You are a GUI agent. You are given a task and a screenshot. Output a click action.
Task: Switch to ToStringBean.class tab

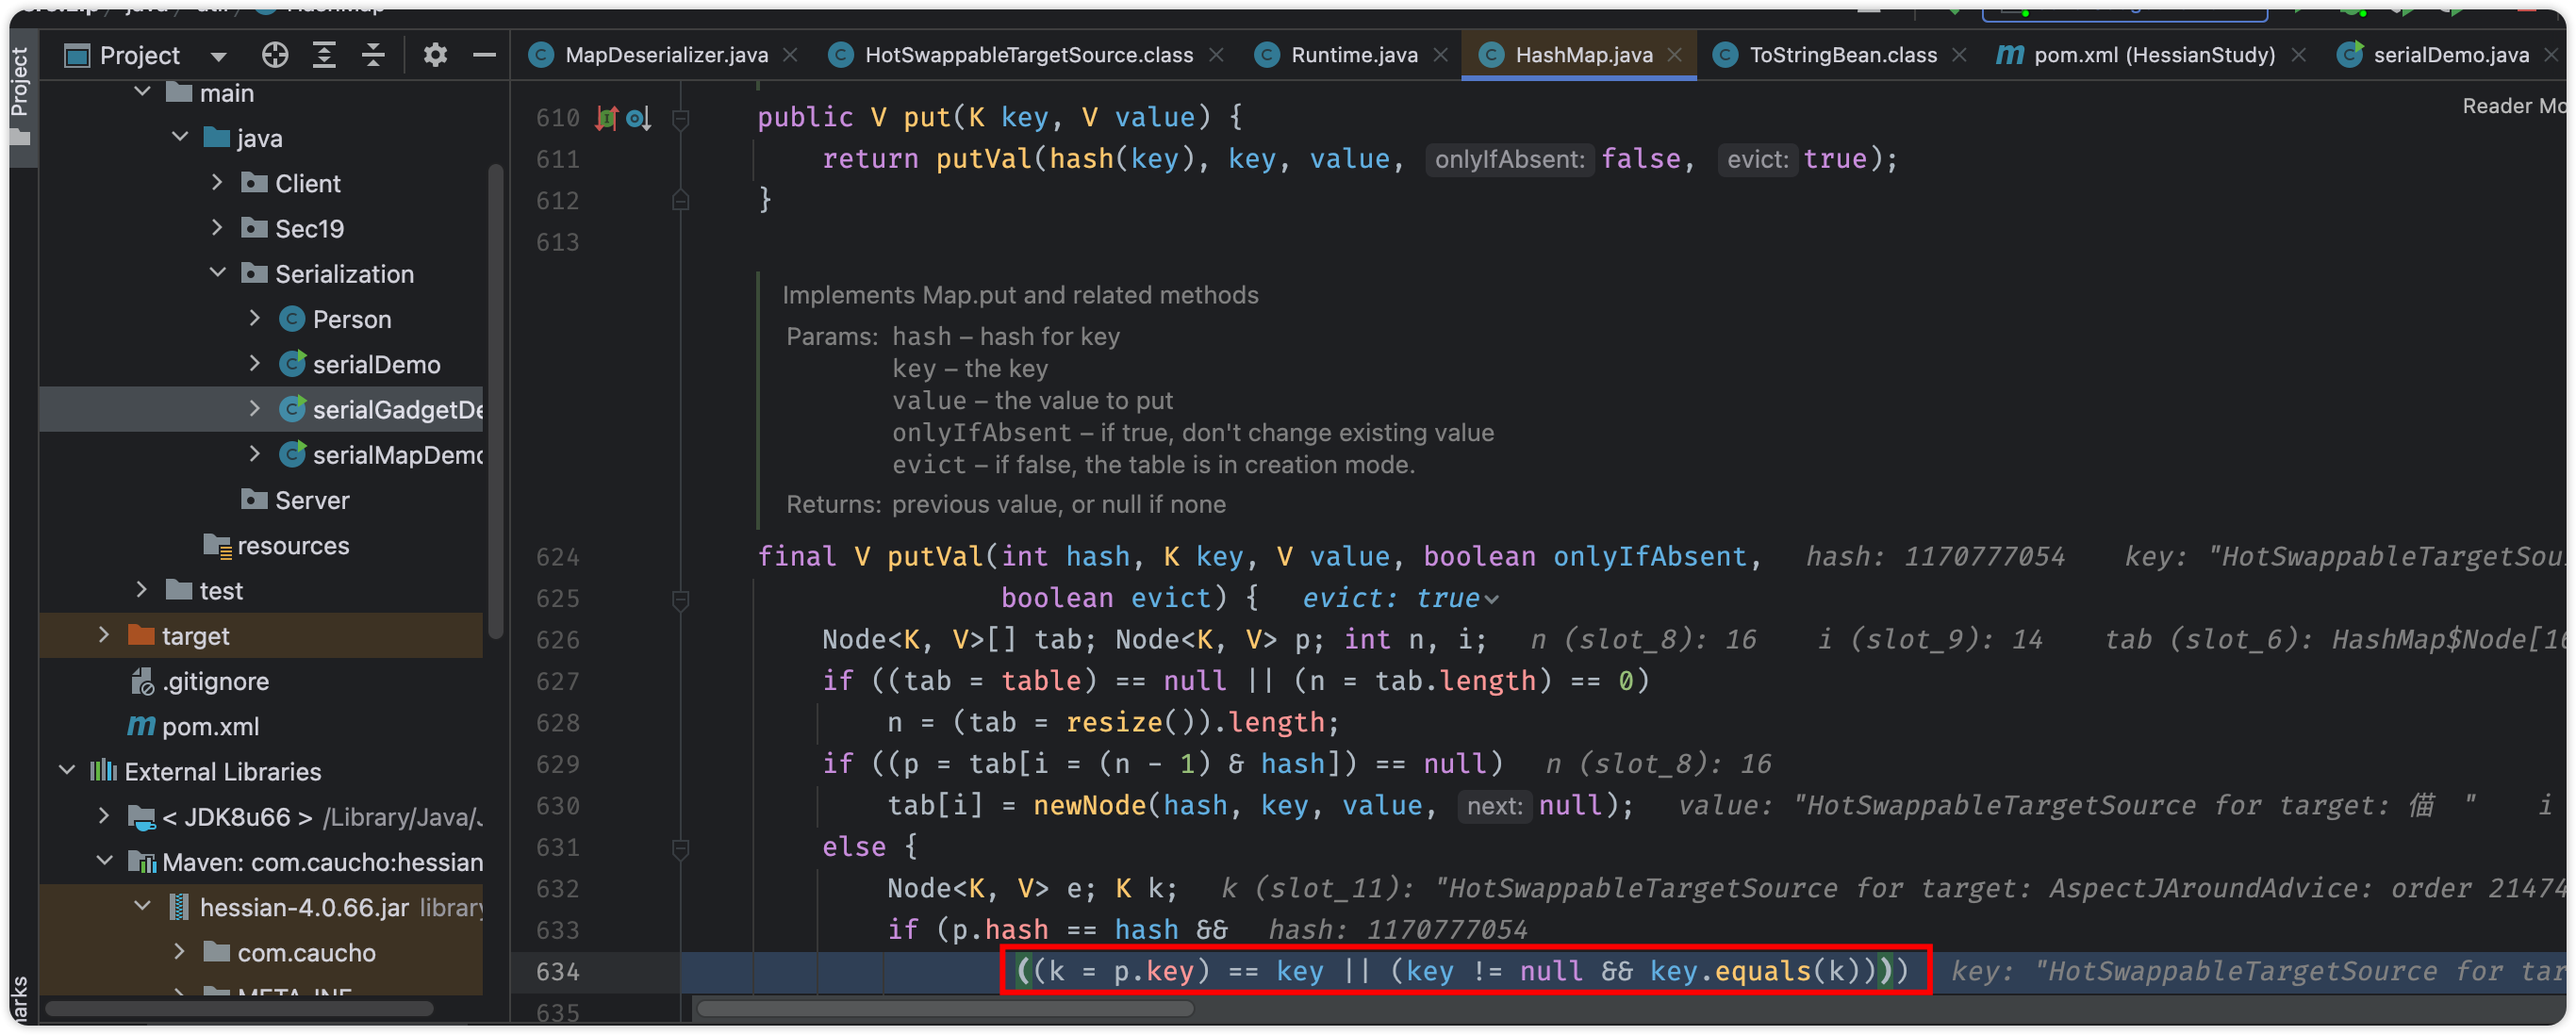coord(1843,55)
